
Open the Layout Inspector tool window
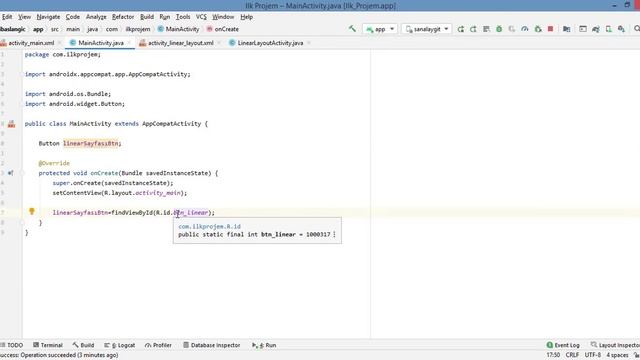coord(615,345)
